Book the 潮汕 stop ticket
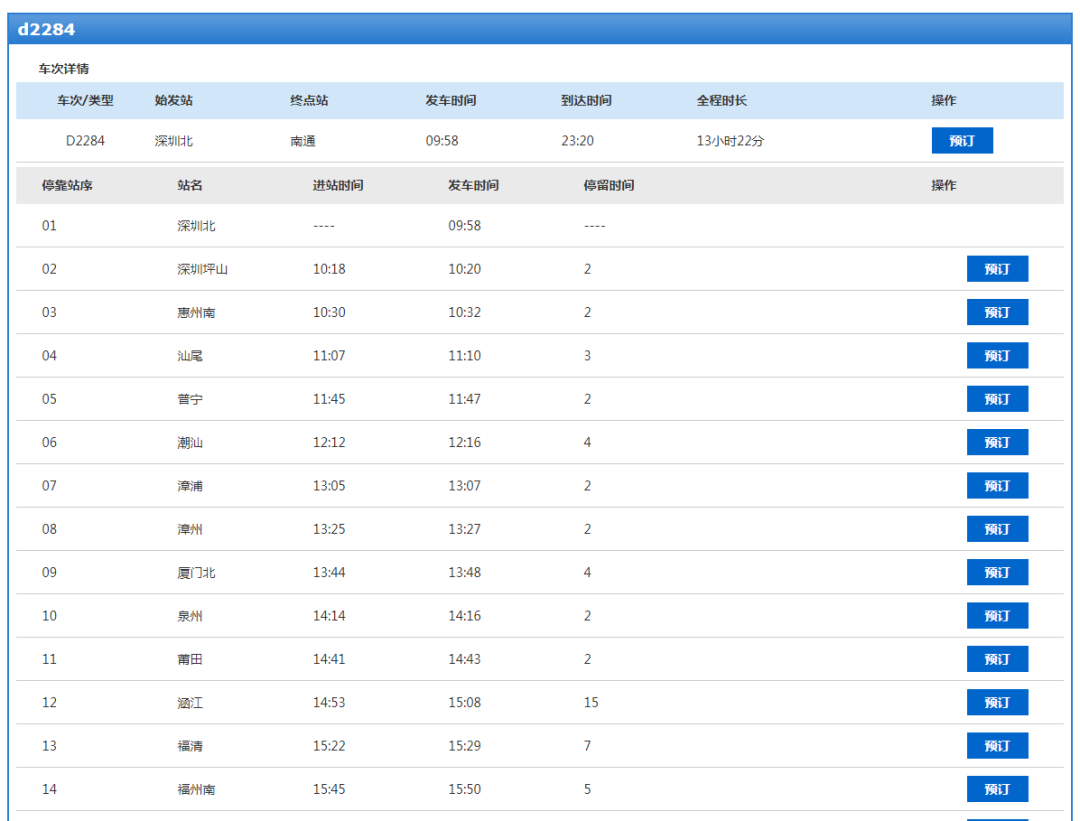The width and height of the screenshot is (1080, 821). pos(997,442)
